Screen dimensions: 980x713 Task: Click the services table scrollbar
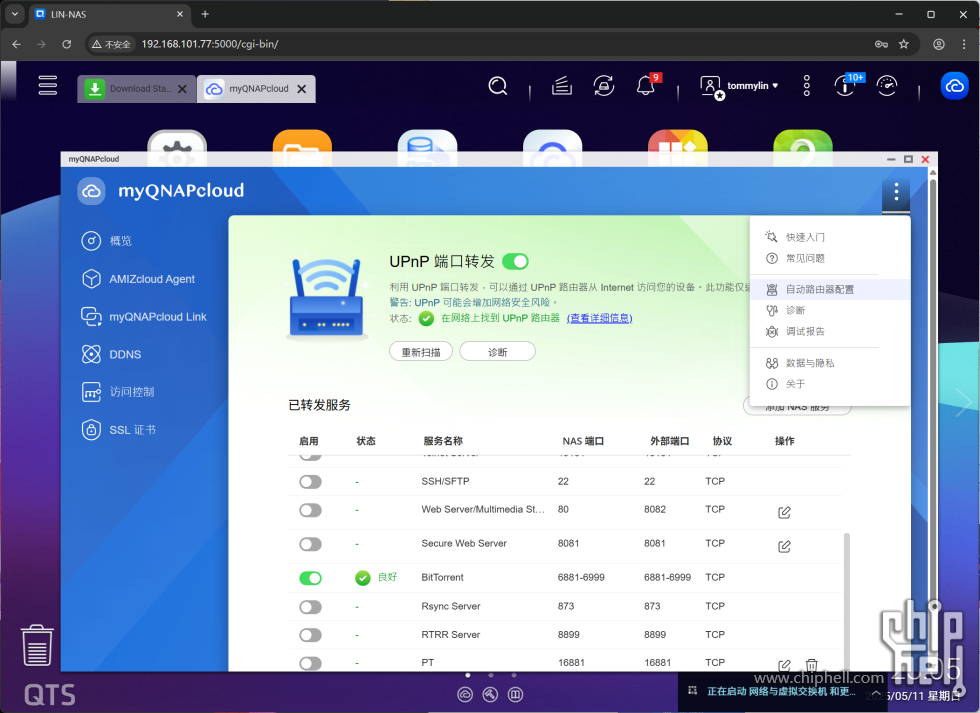click(x=847, y=600)
